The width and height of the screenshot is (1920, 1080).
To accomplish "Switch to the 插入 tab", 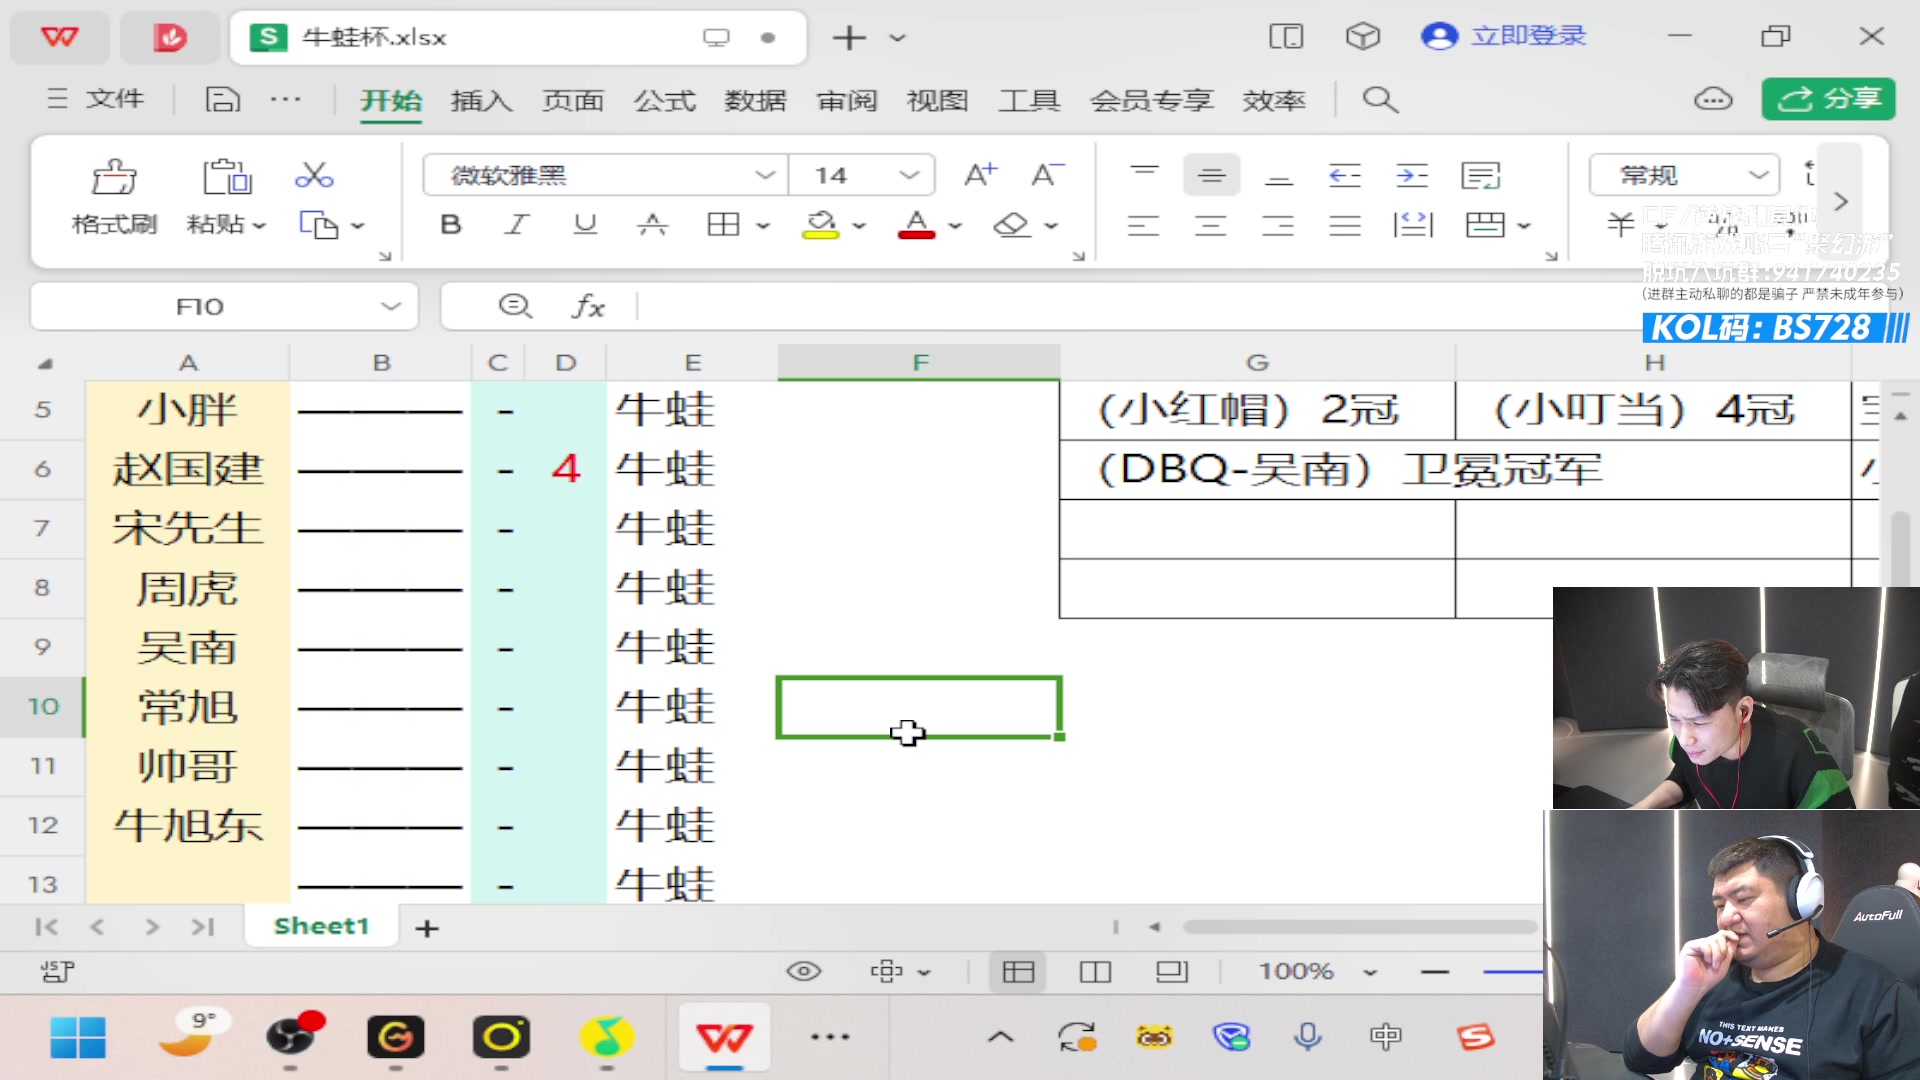I will tap(481, 100).
